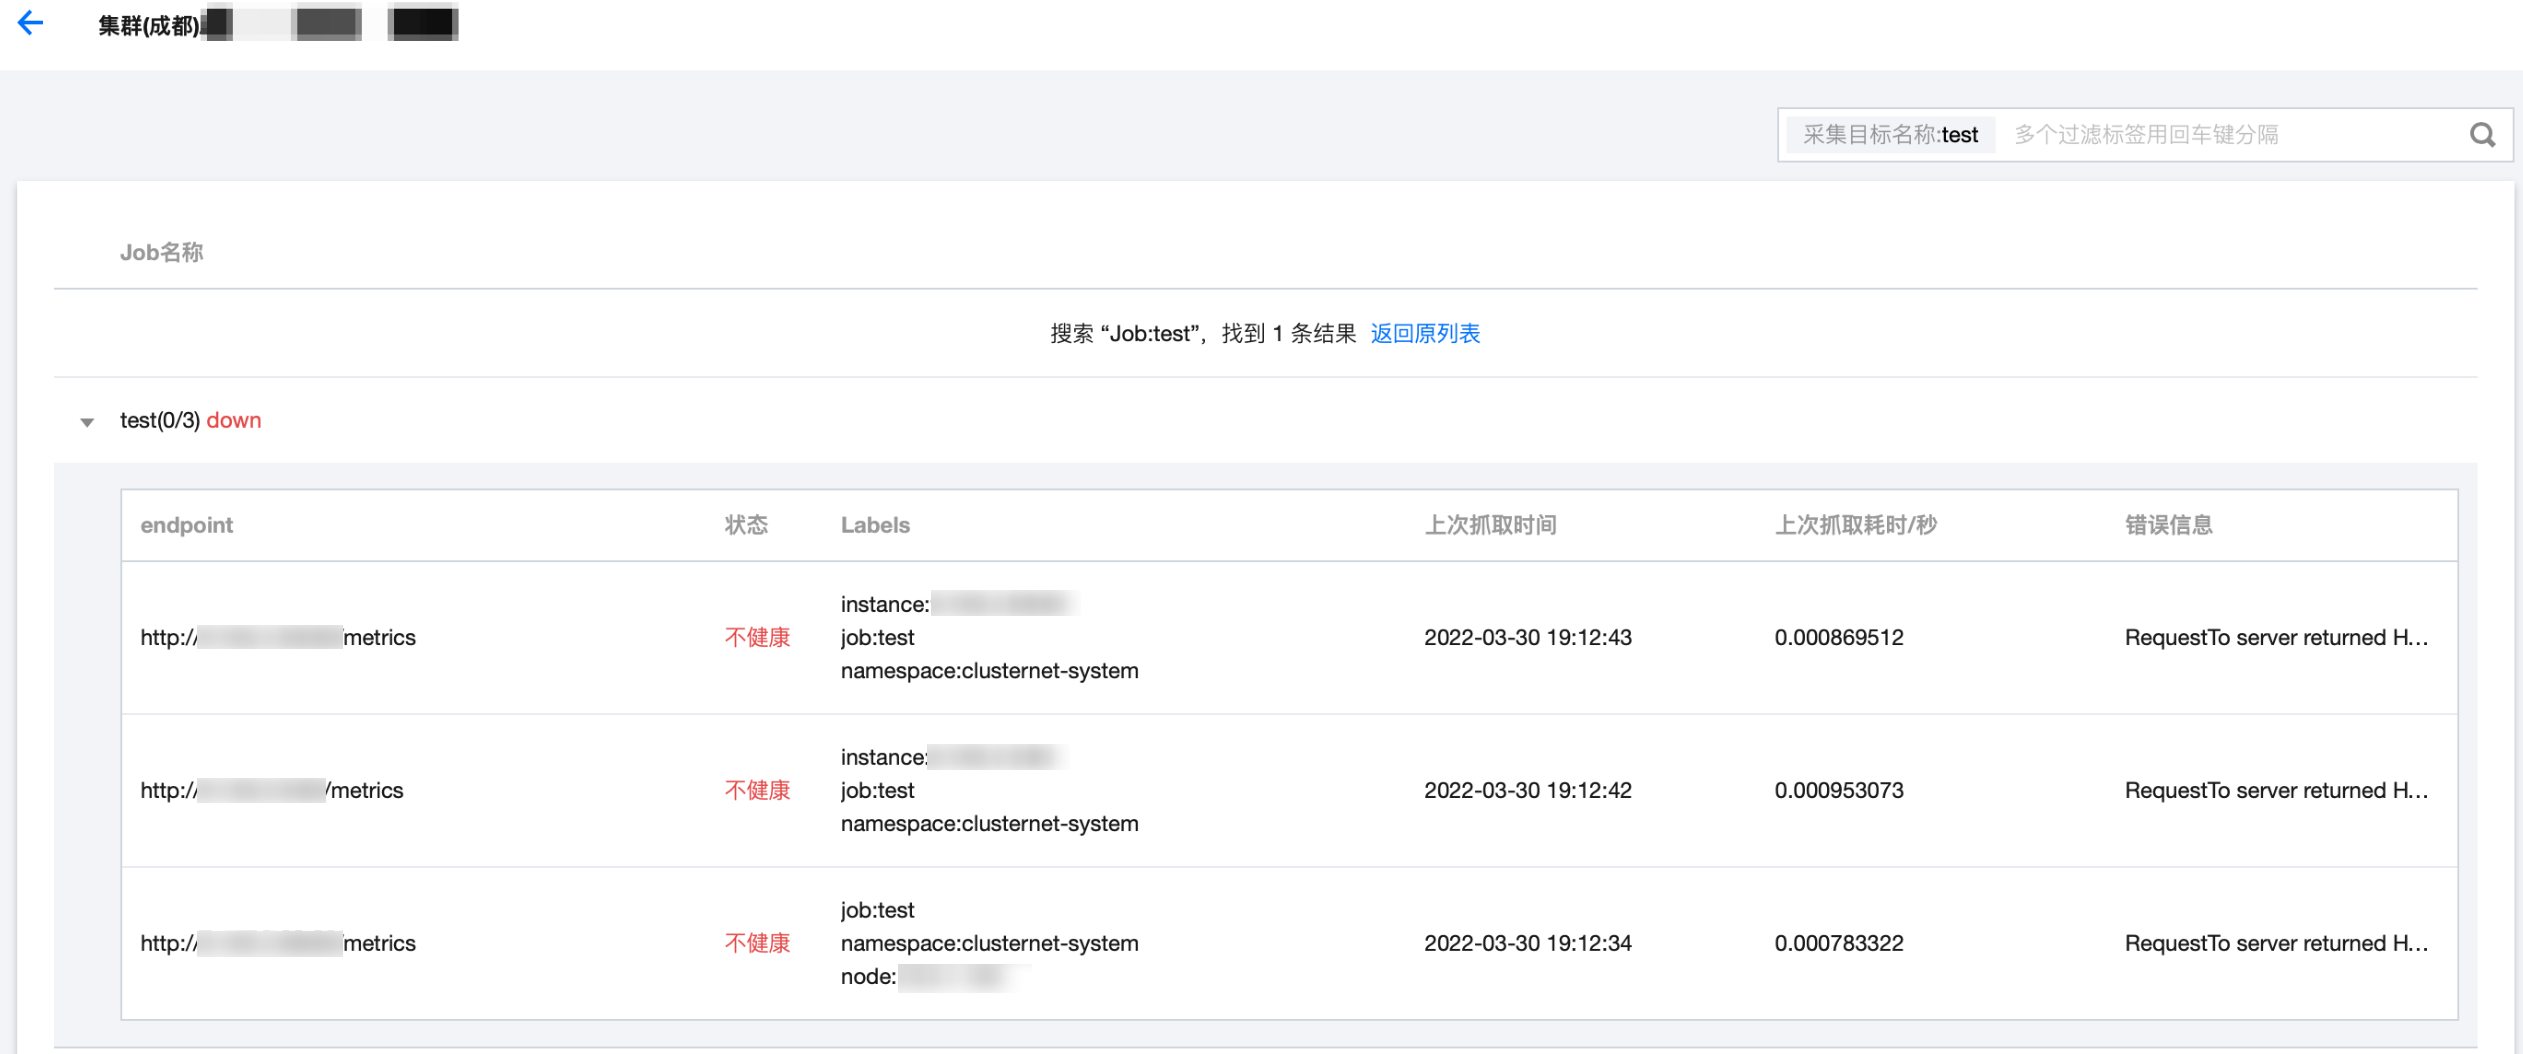The image size is (2523, 1054).
Task: Select endpoint of row scraped at 19:12:43
Action: point(278,637)
